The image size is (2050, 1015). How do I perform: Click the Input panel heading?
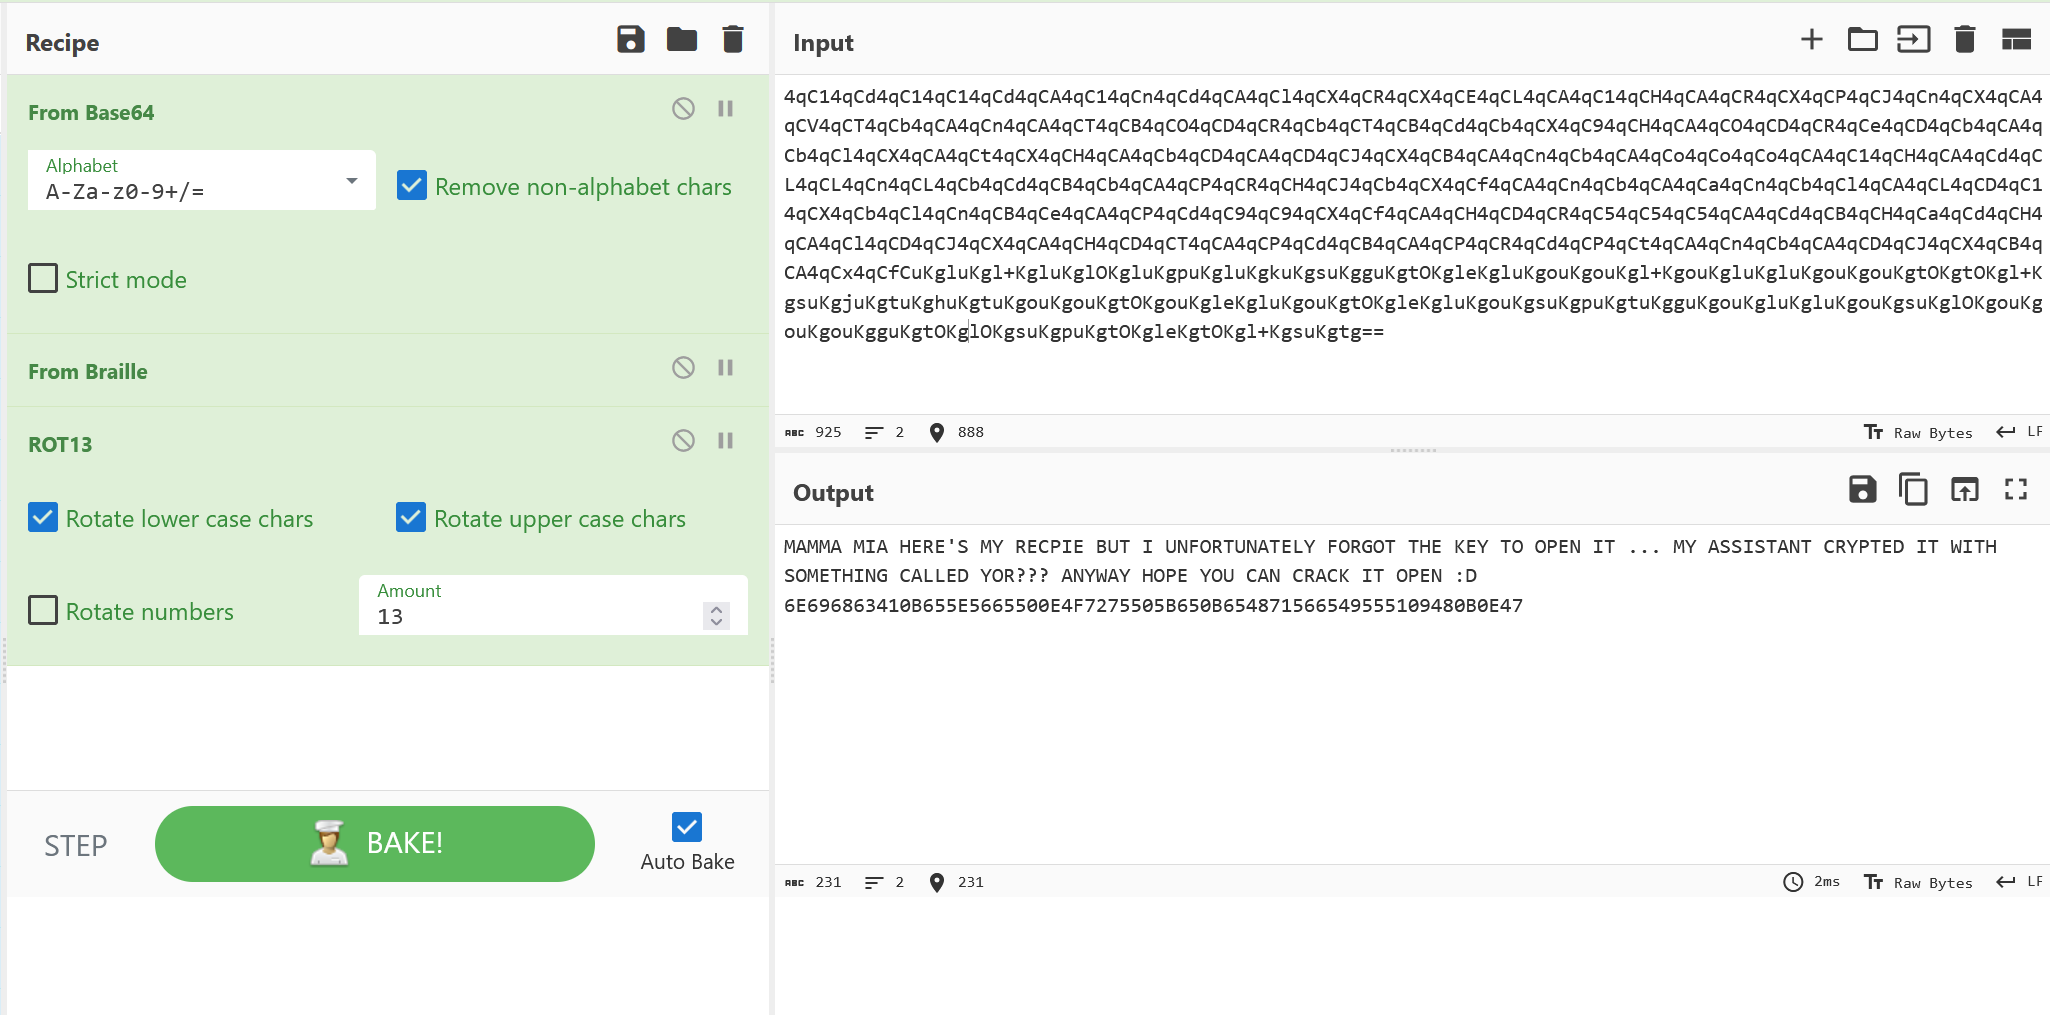[823, 43]
